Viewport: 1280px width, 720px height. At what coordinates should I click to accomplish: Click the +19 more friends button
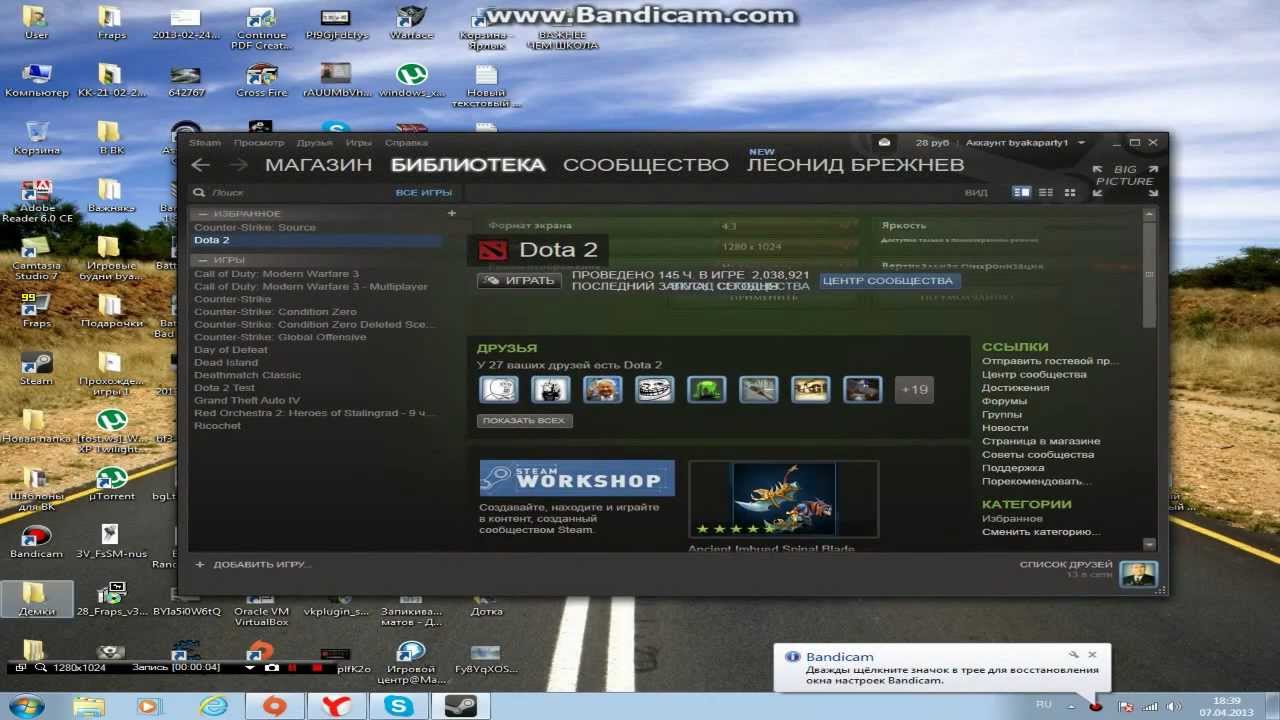pyautogui.click(x=914, y=390)
